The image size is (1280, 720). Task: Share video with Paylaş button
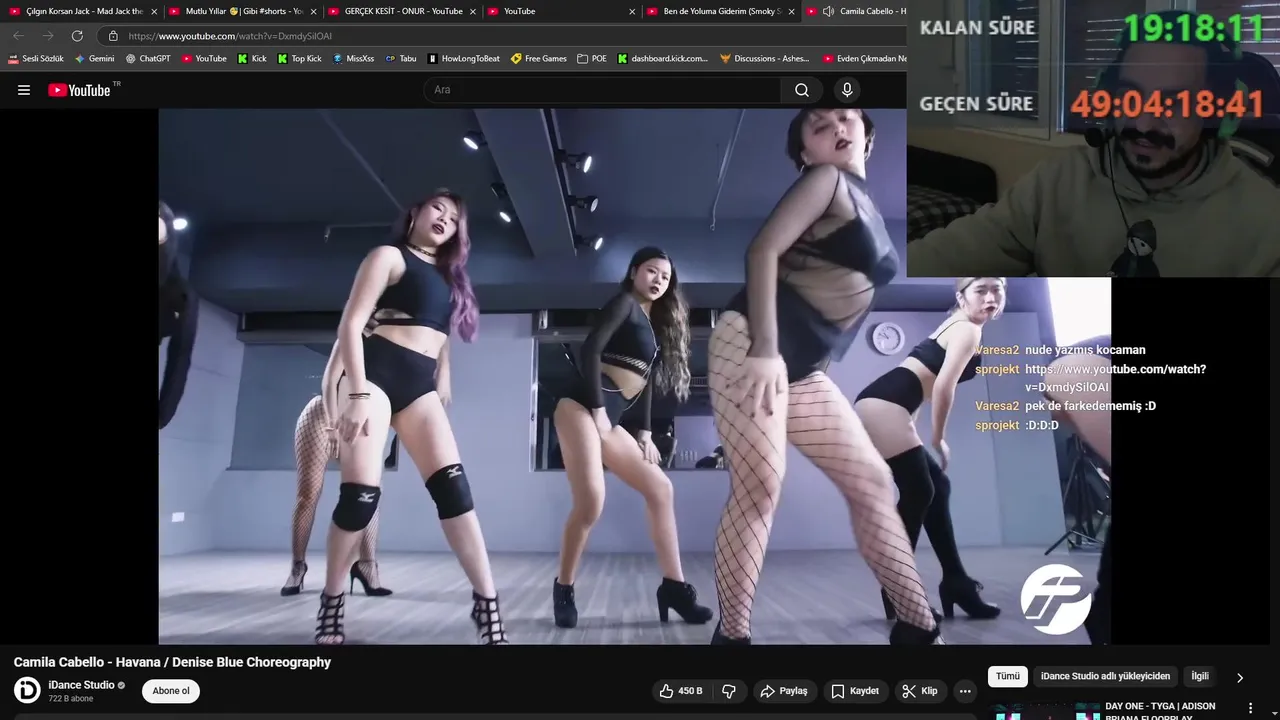coord(784,691)
